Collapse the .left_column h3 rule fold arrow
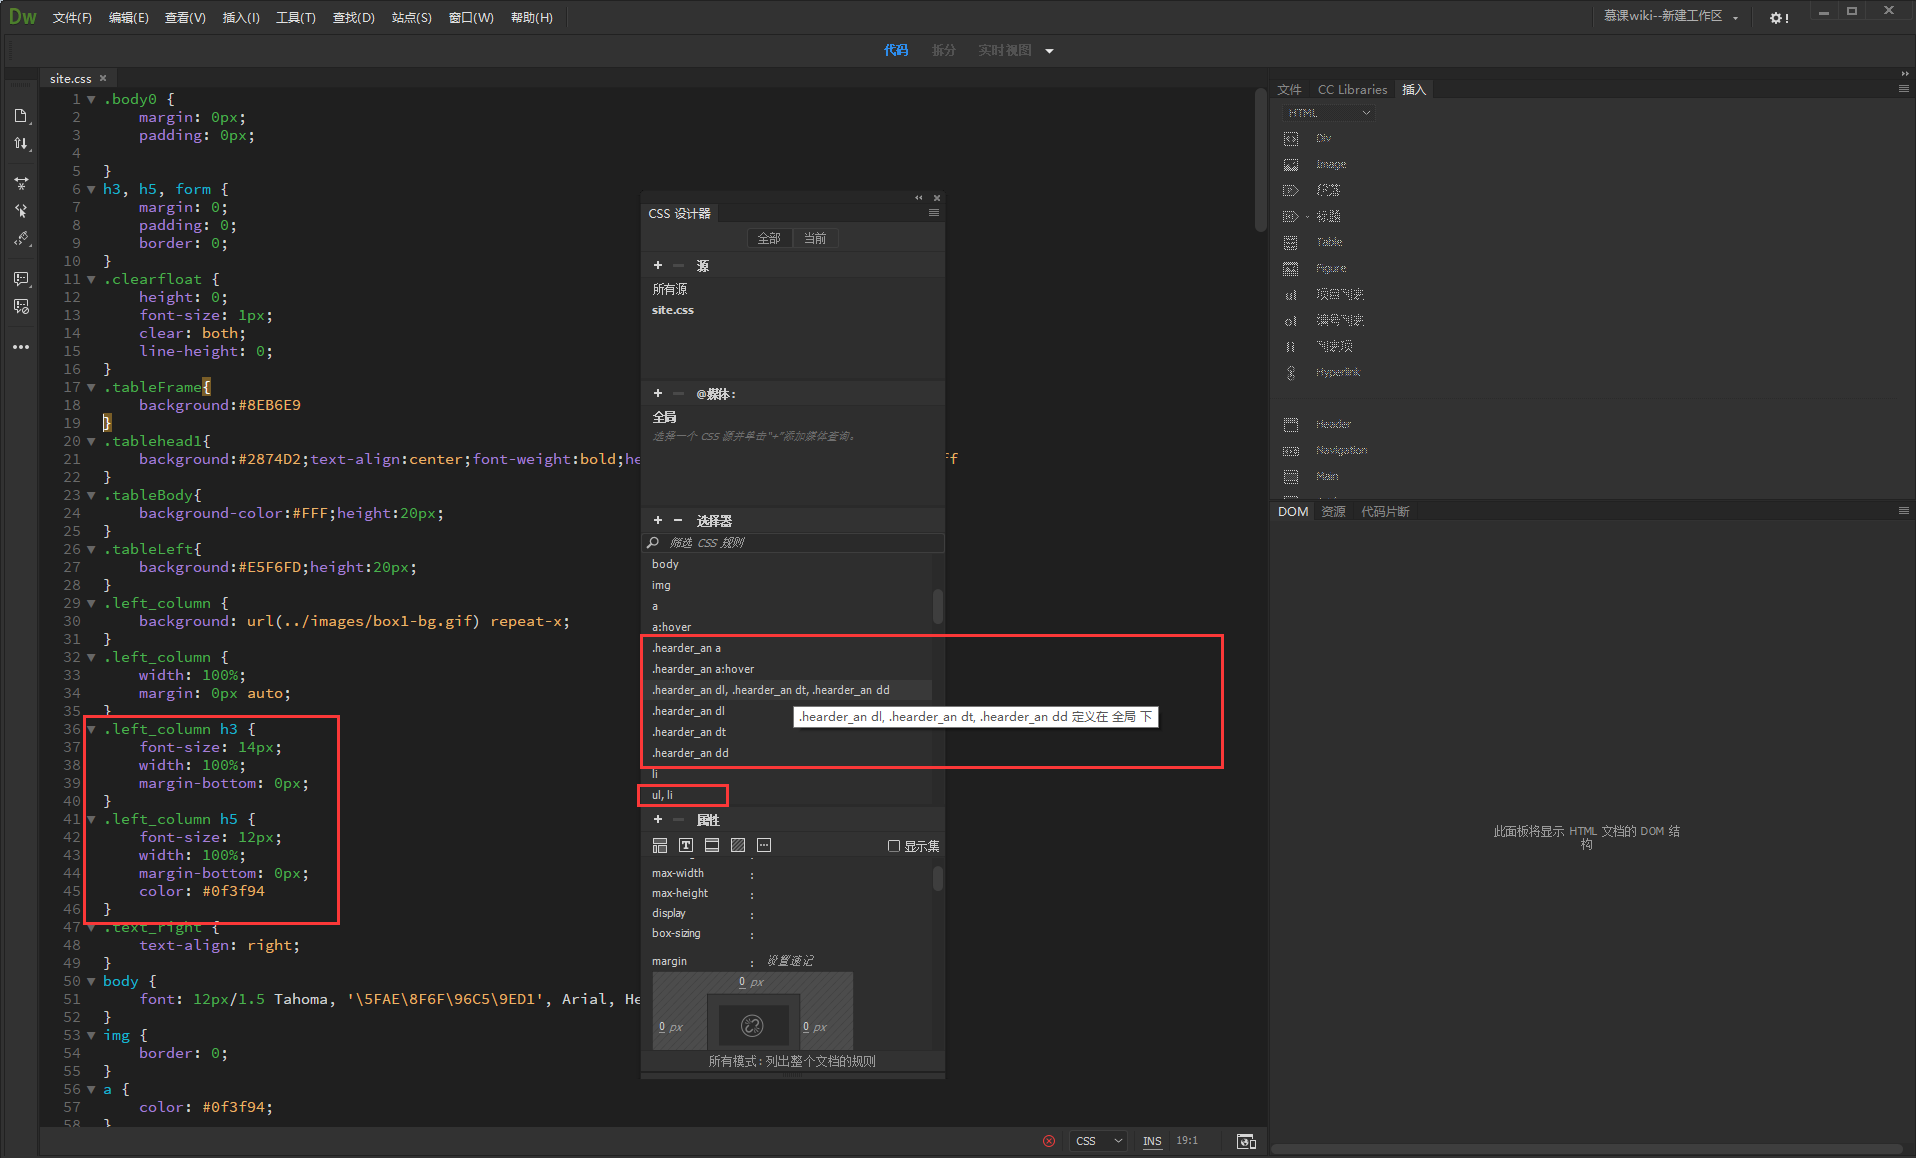Screen dimensions: 1916x1158 [91, 729]
